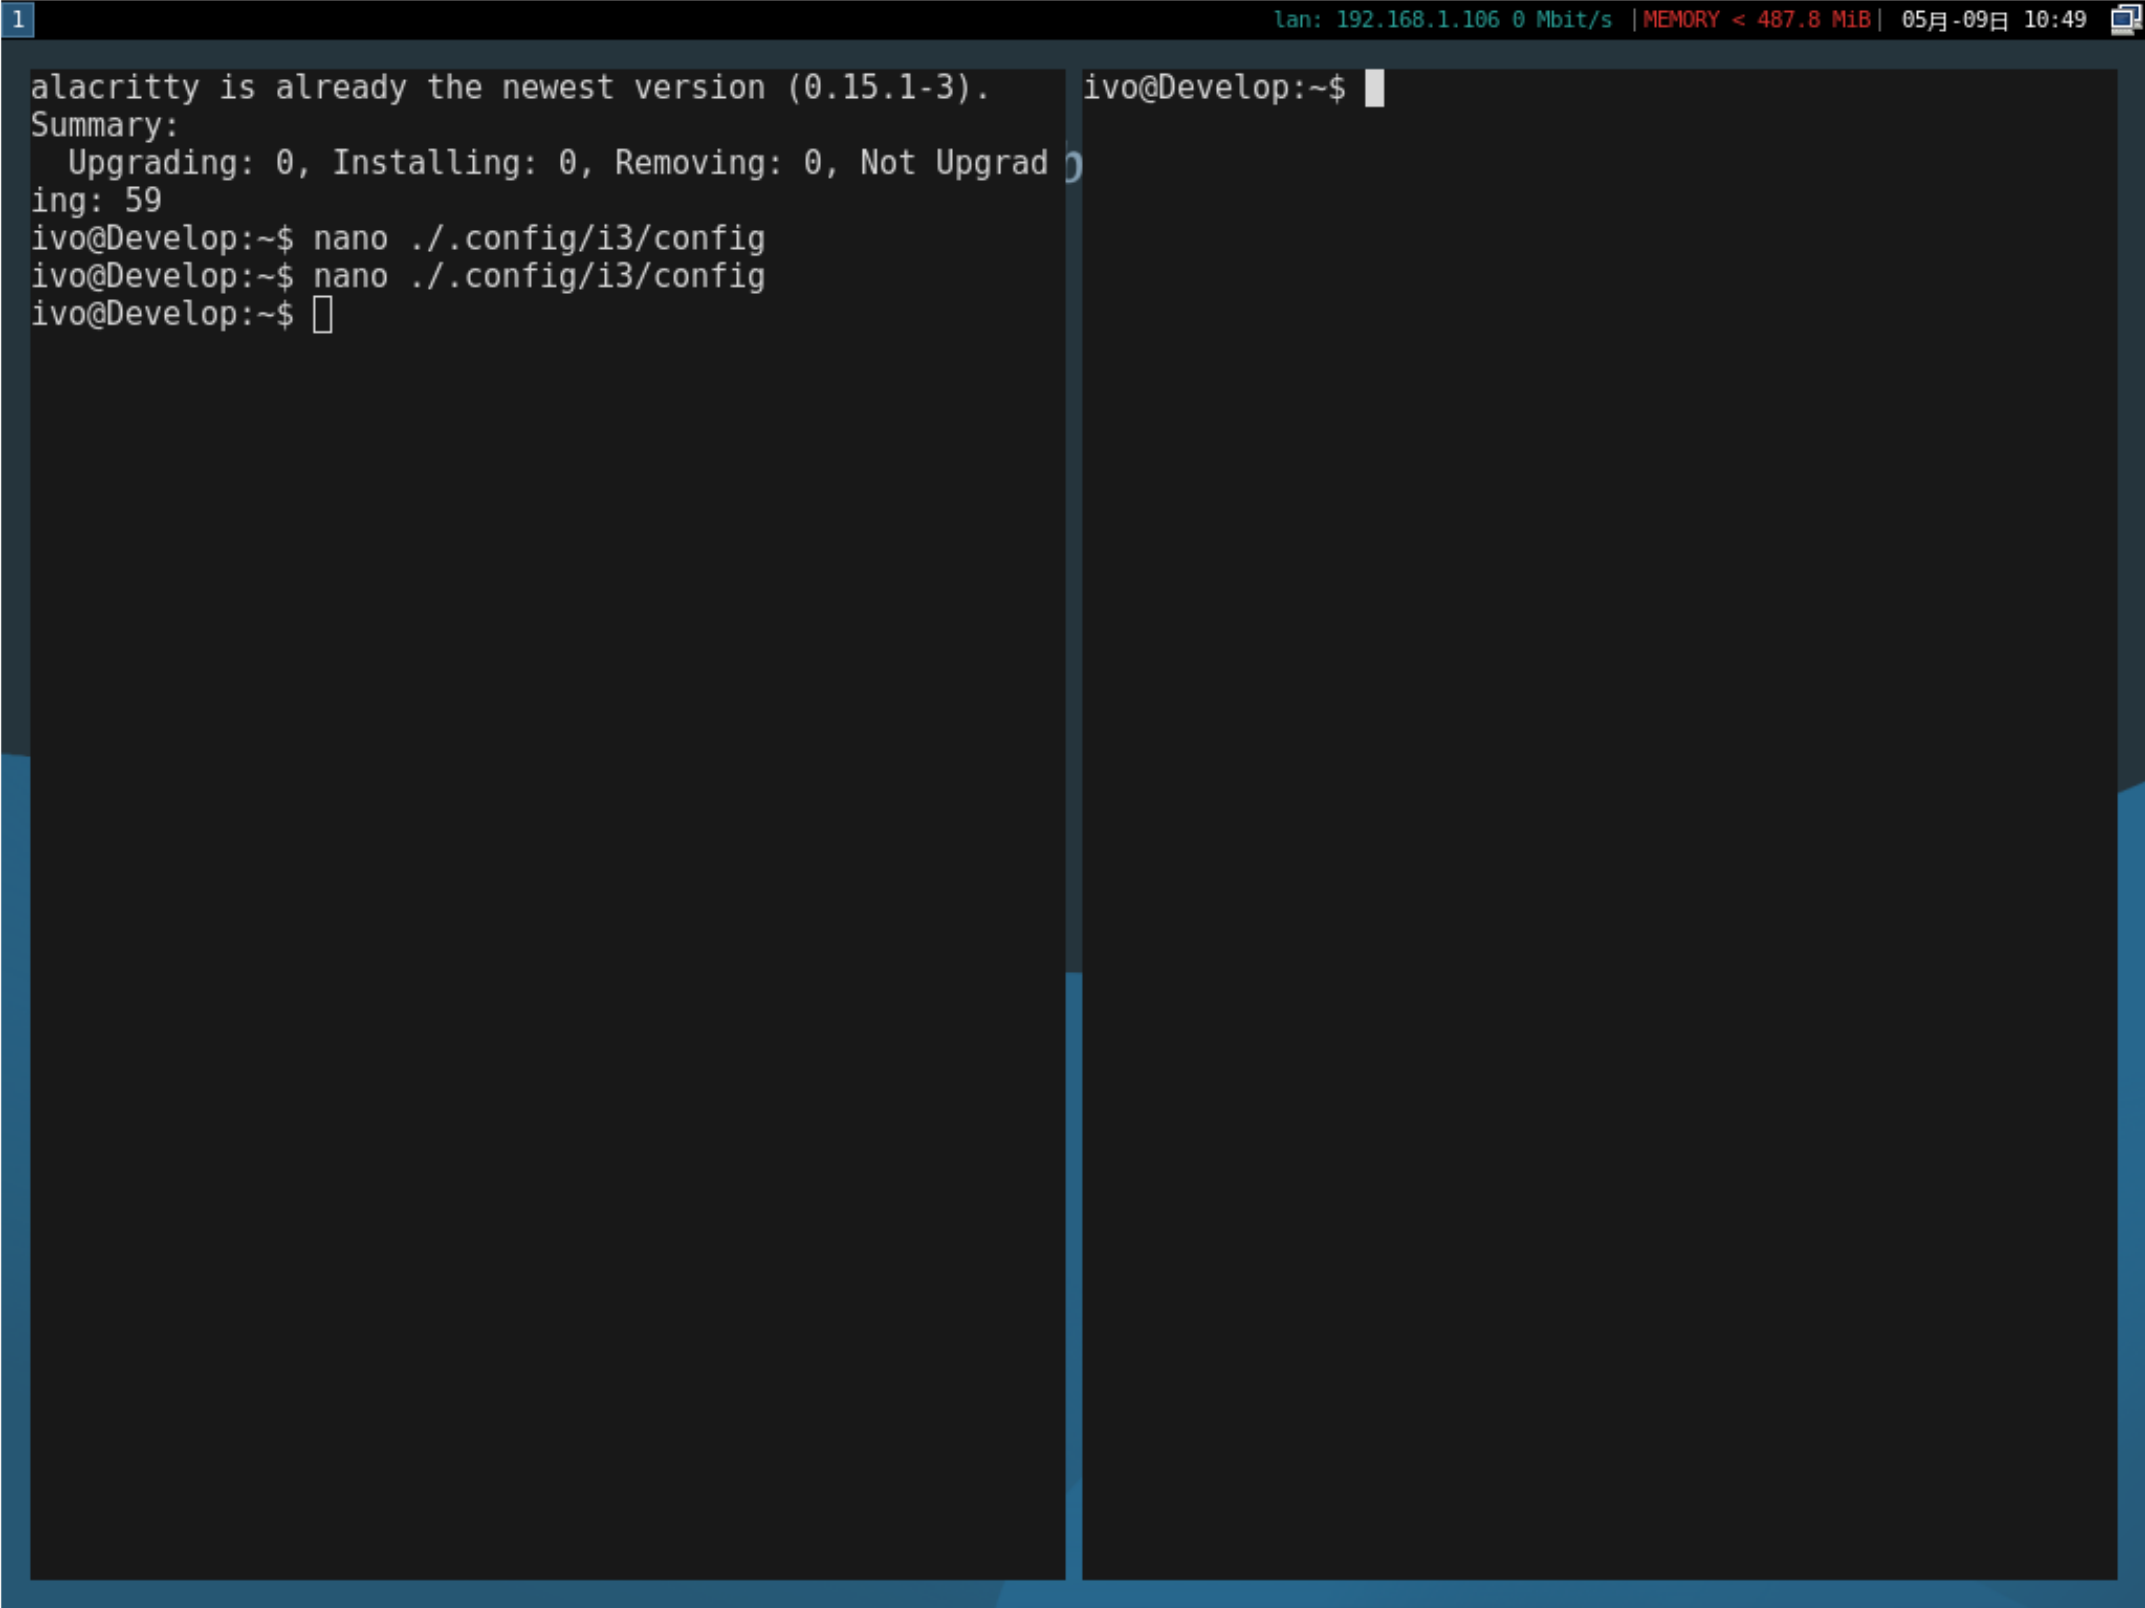Click the MEMORY < 487.8 MiB status block
The width and height of the screenshot is (2145, 1608).
click(x=1756, y=20)
